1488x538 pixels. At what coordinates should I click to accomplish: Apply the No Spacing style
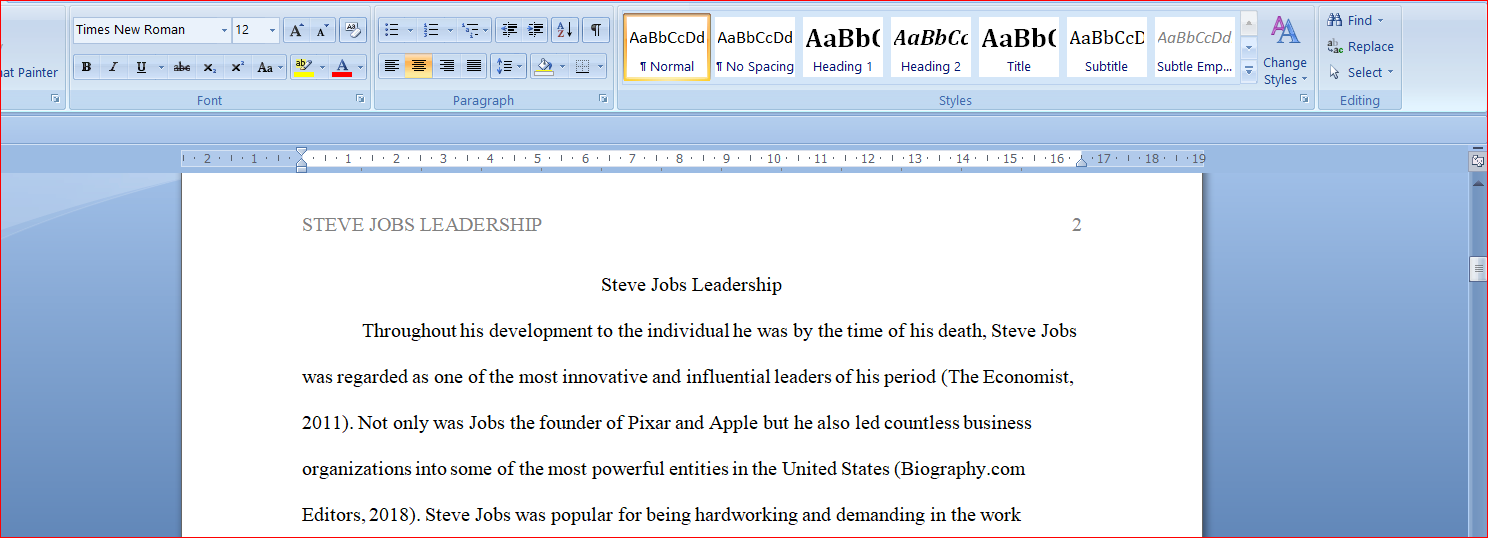point(755,47)
